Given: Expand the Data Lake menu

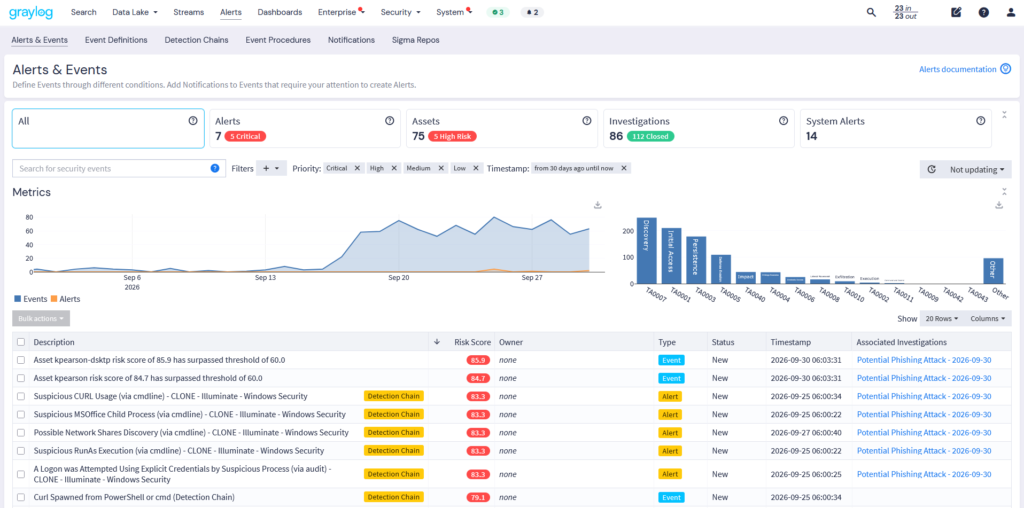Looking at the screenshot, I should 135,12.
